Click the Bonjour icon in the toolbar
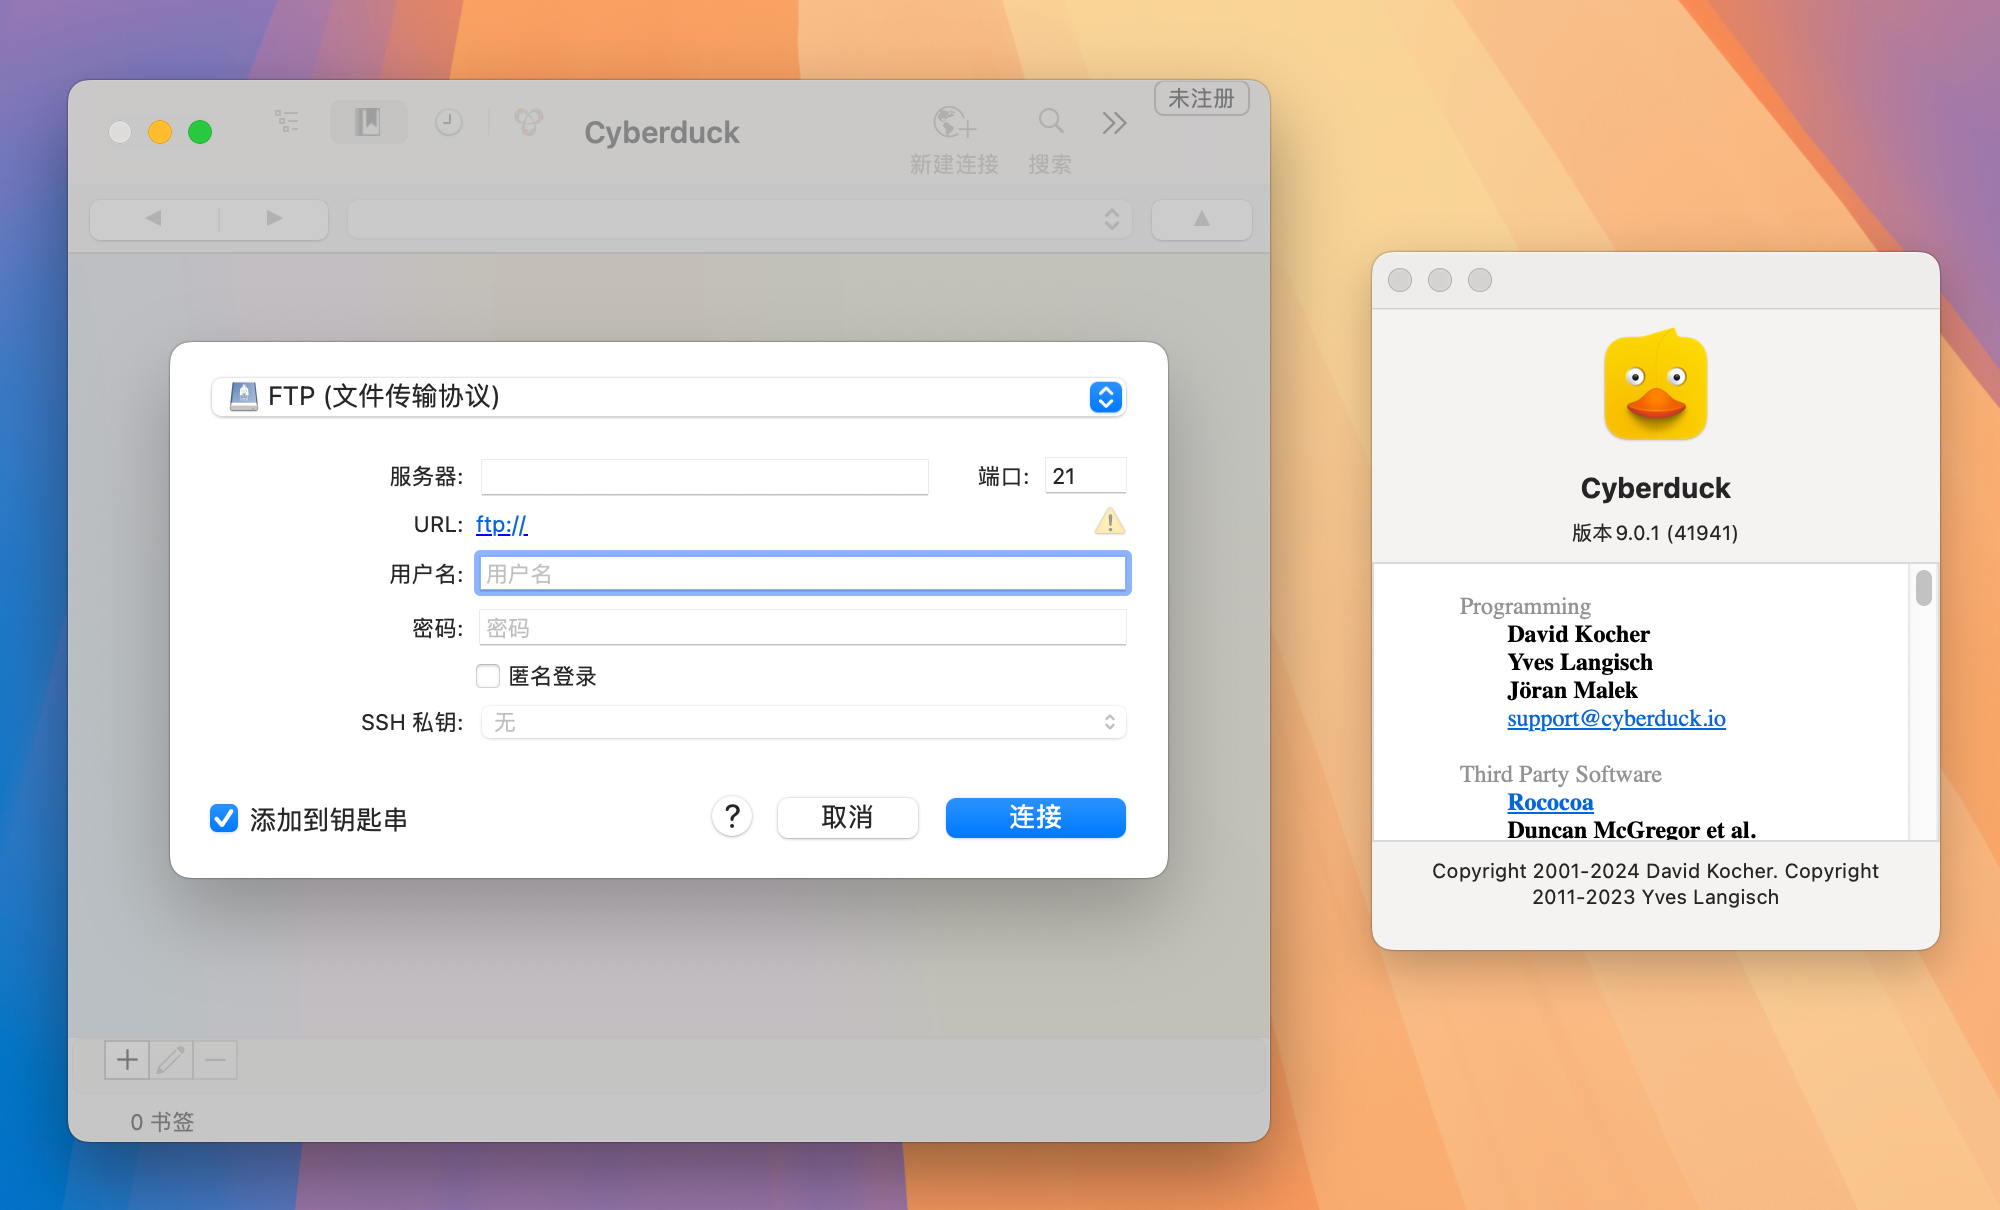2000x1210 pixels. 529,122
